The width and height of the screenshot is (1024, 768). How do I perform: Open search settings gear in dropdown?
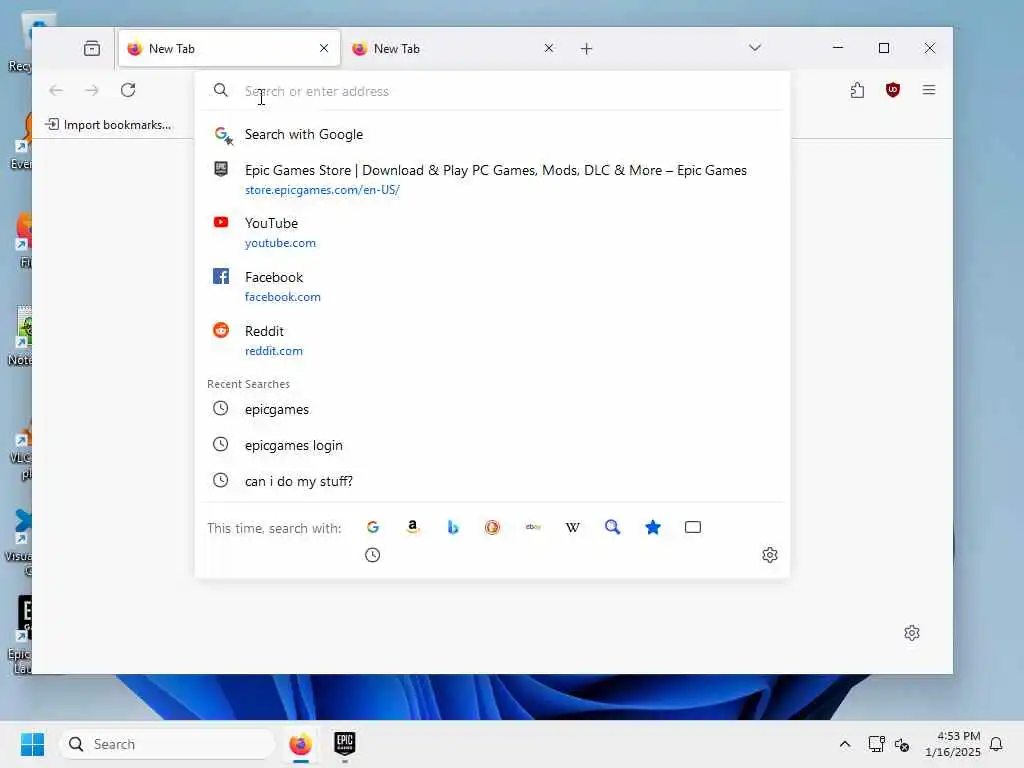pos(770,555)
